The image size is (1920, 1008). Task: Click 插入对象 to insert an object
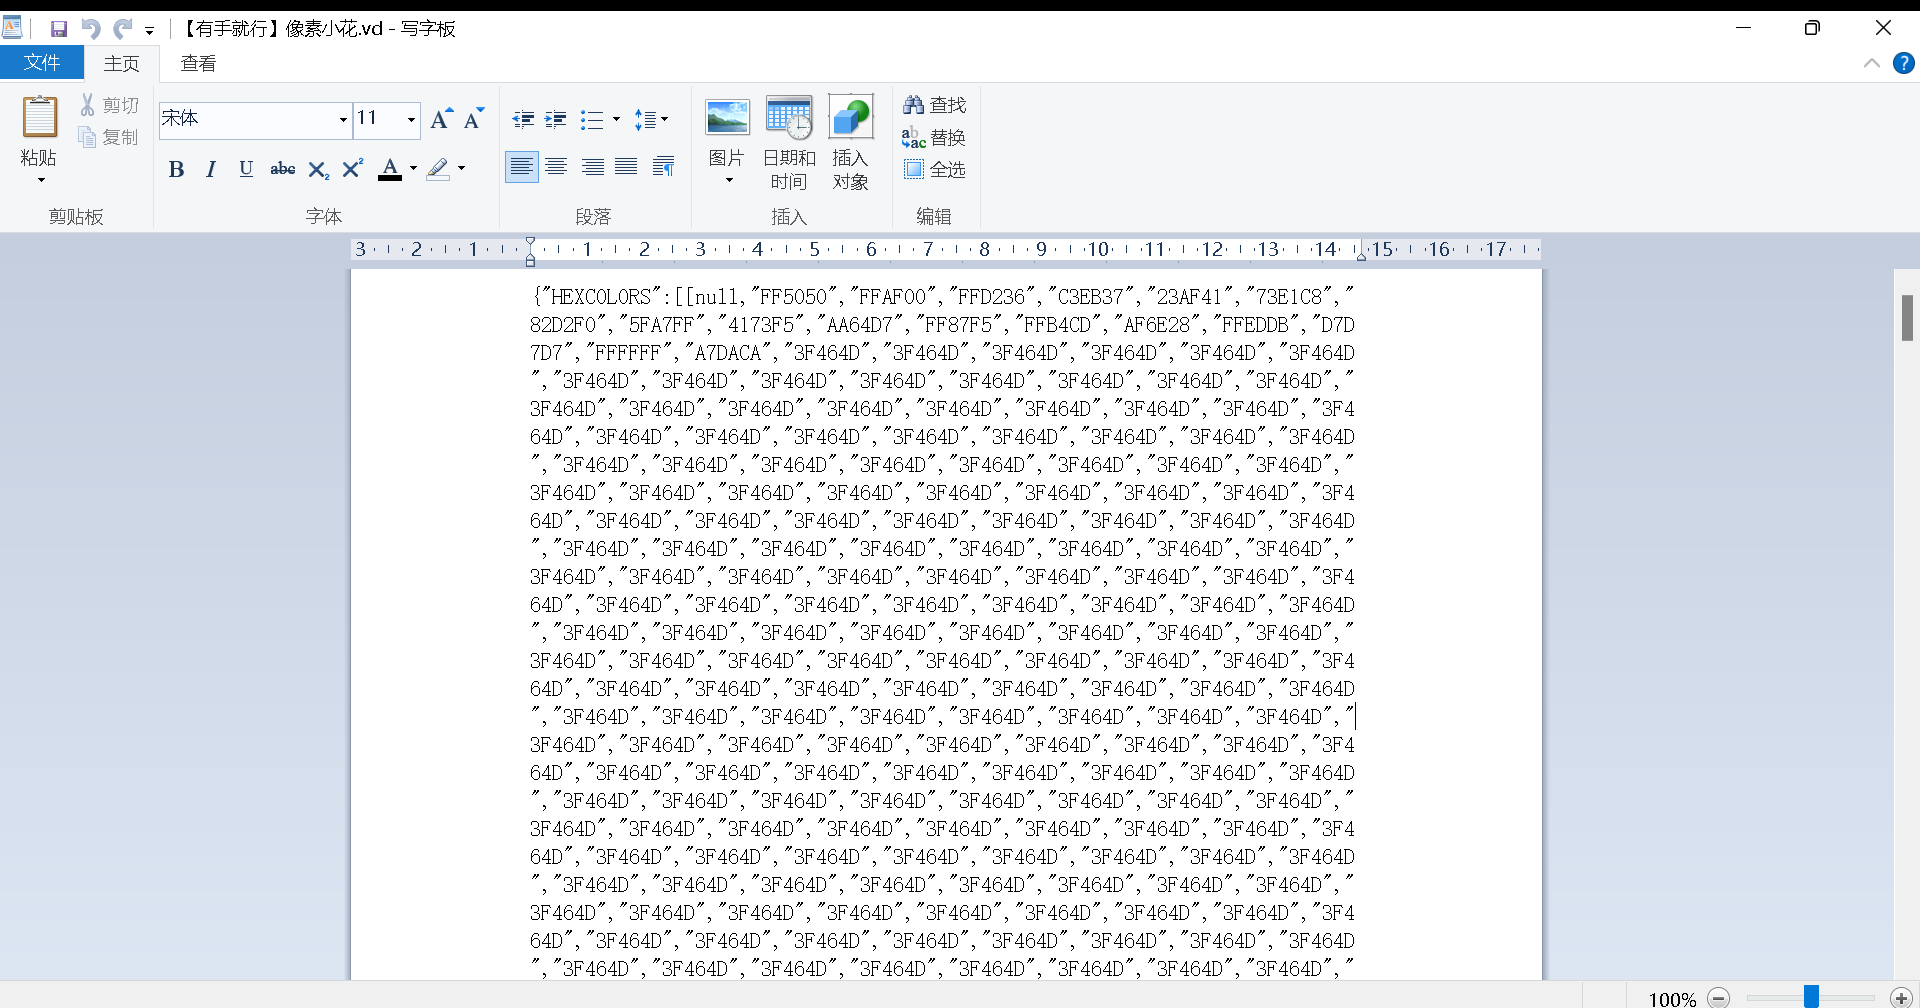tap(851, 143)
